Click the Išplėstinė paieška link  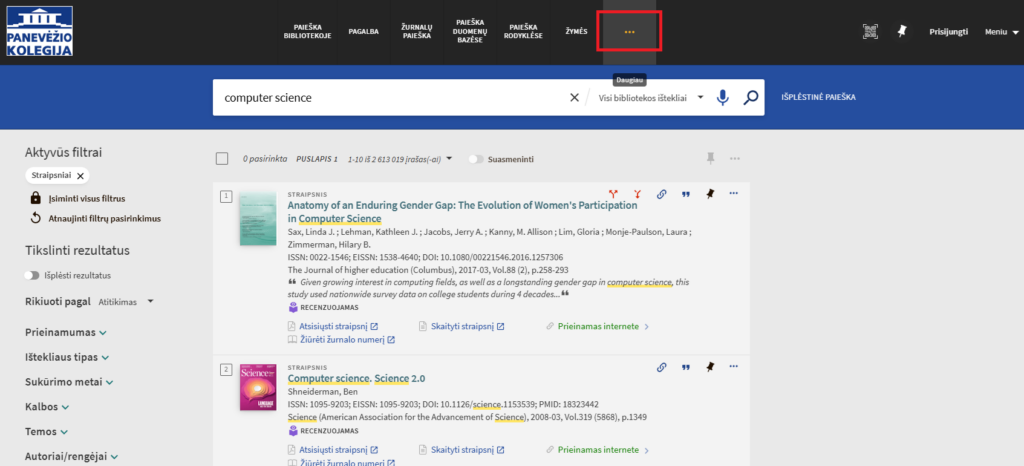coord(818,98)
